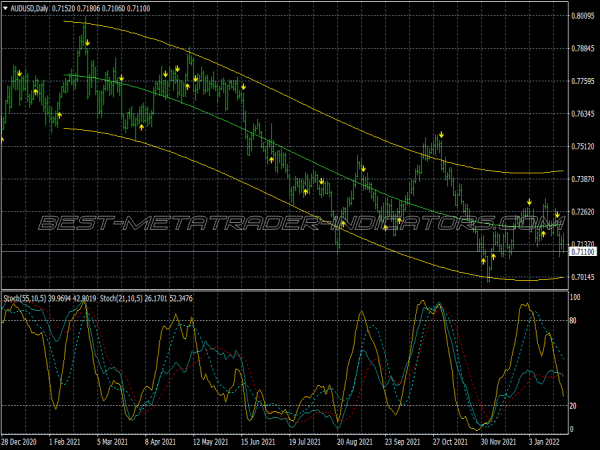The height and width of the screenshot is (450, 600).
Task: Click the stochastic scale level 20
Action: coord(574,406)
